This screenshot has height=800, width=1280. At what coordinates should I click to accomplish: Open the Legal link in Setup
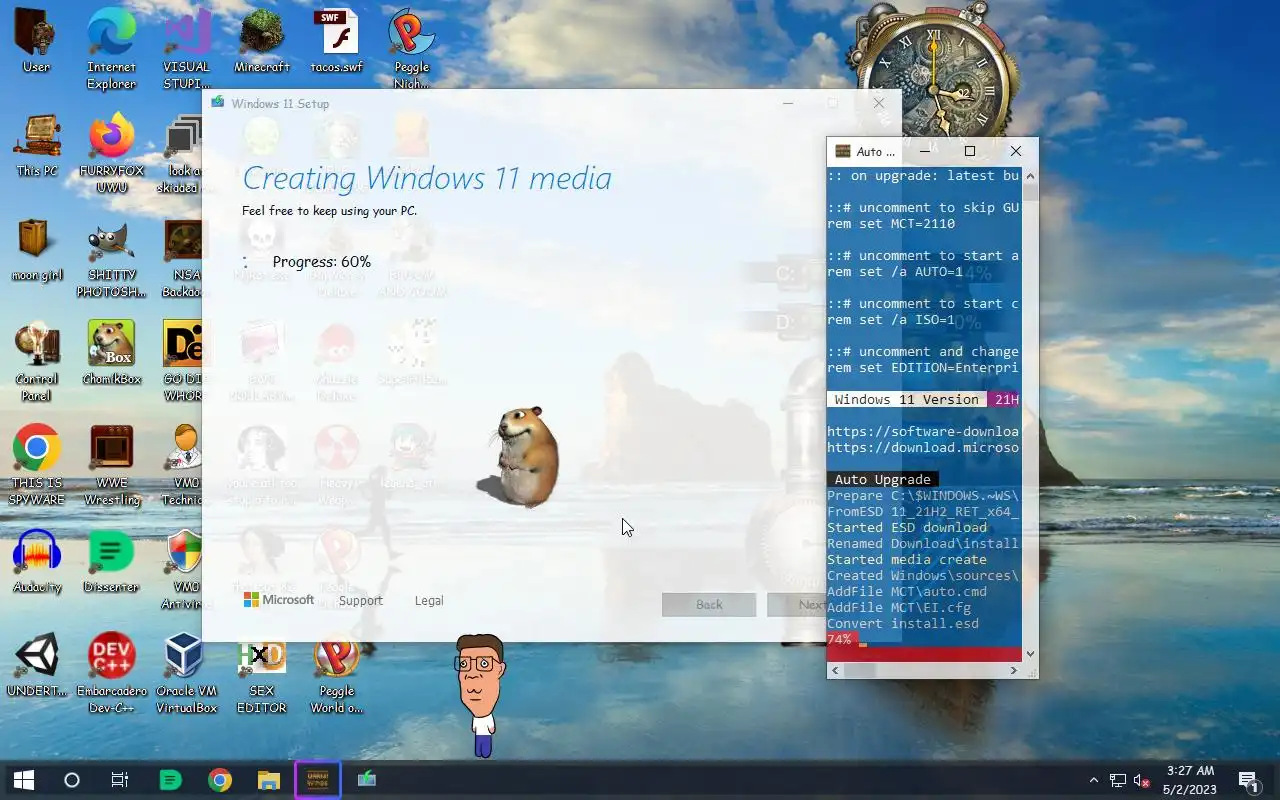point(429,601)
